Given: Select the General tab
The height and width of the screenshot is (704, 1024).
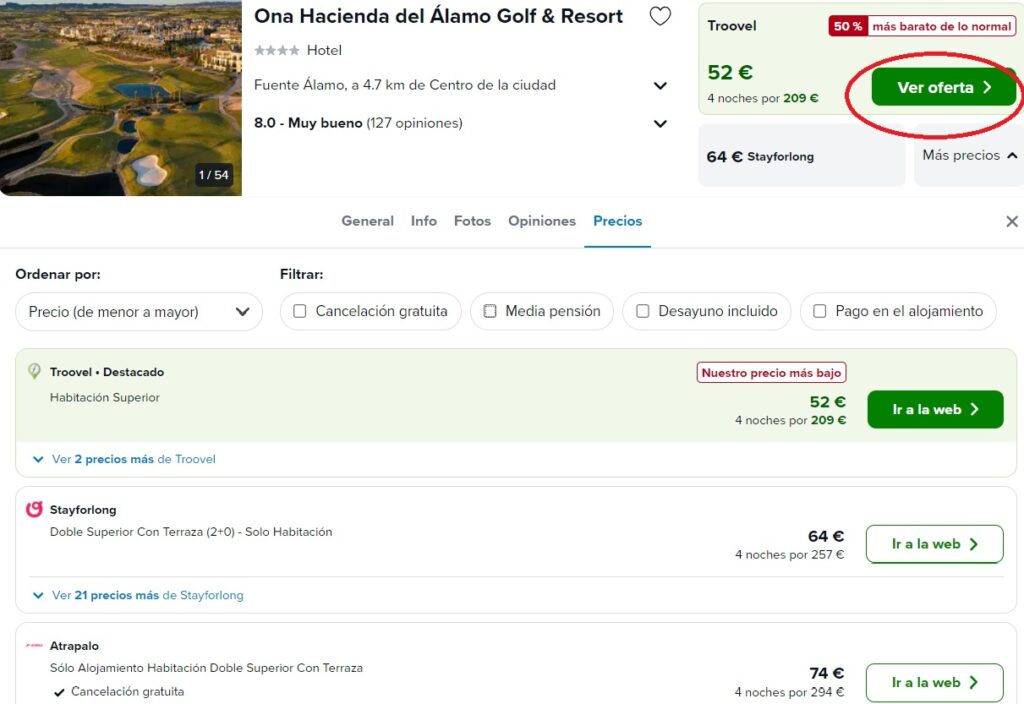Looking at the screenshot, I should coord(368,221).
